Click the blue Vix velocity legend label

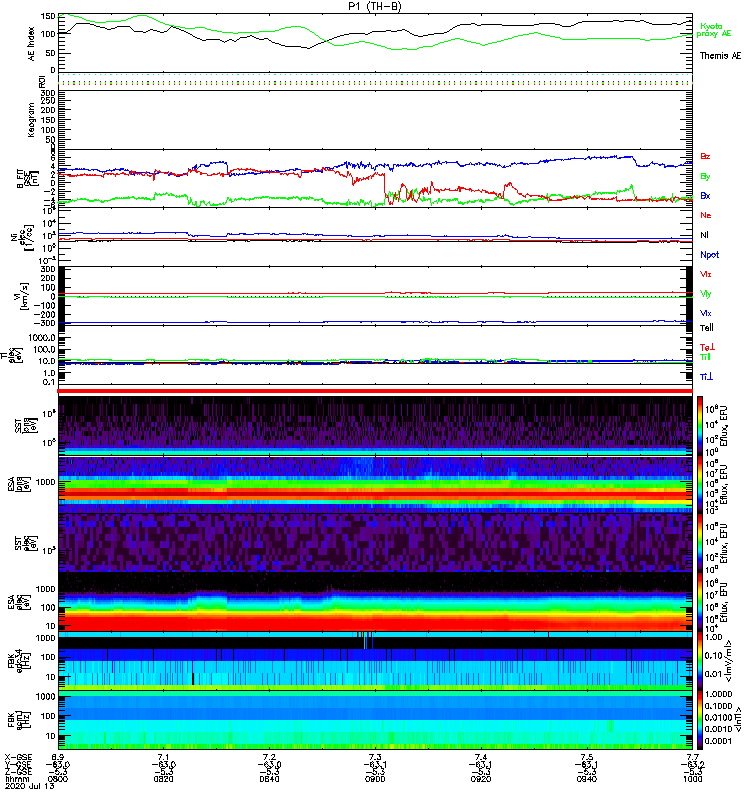click(x=706, y=313)
